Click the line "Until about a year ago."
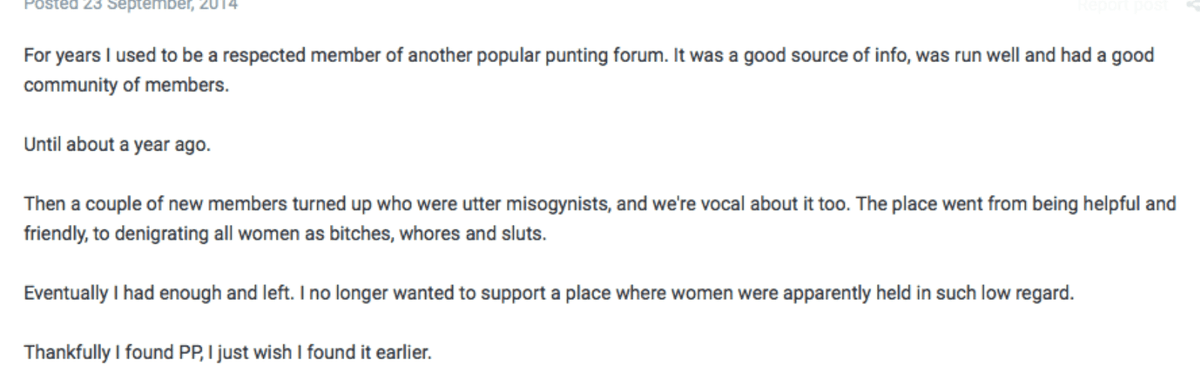This screenshot has height=380, width=1200. pyautogui.click(x=116, y=143)
